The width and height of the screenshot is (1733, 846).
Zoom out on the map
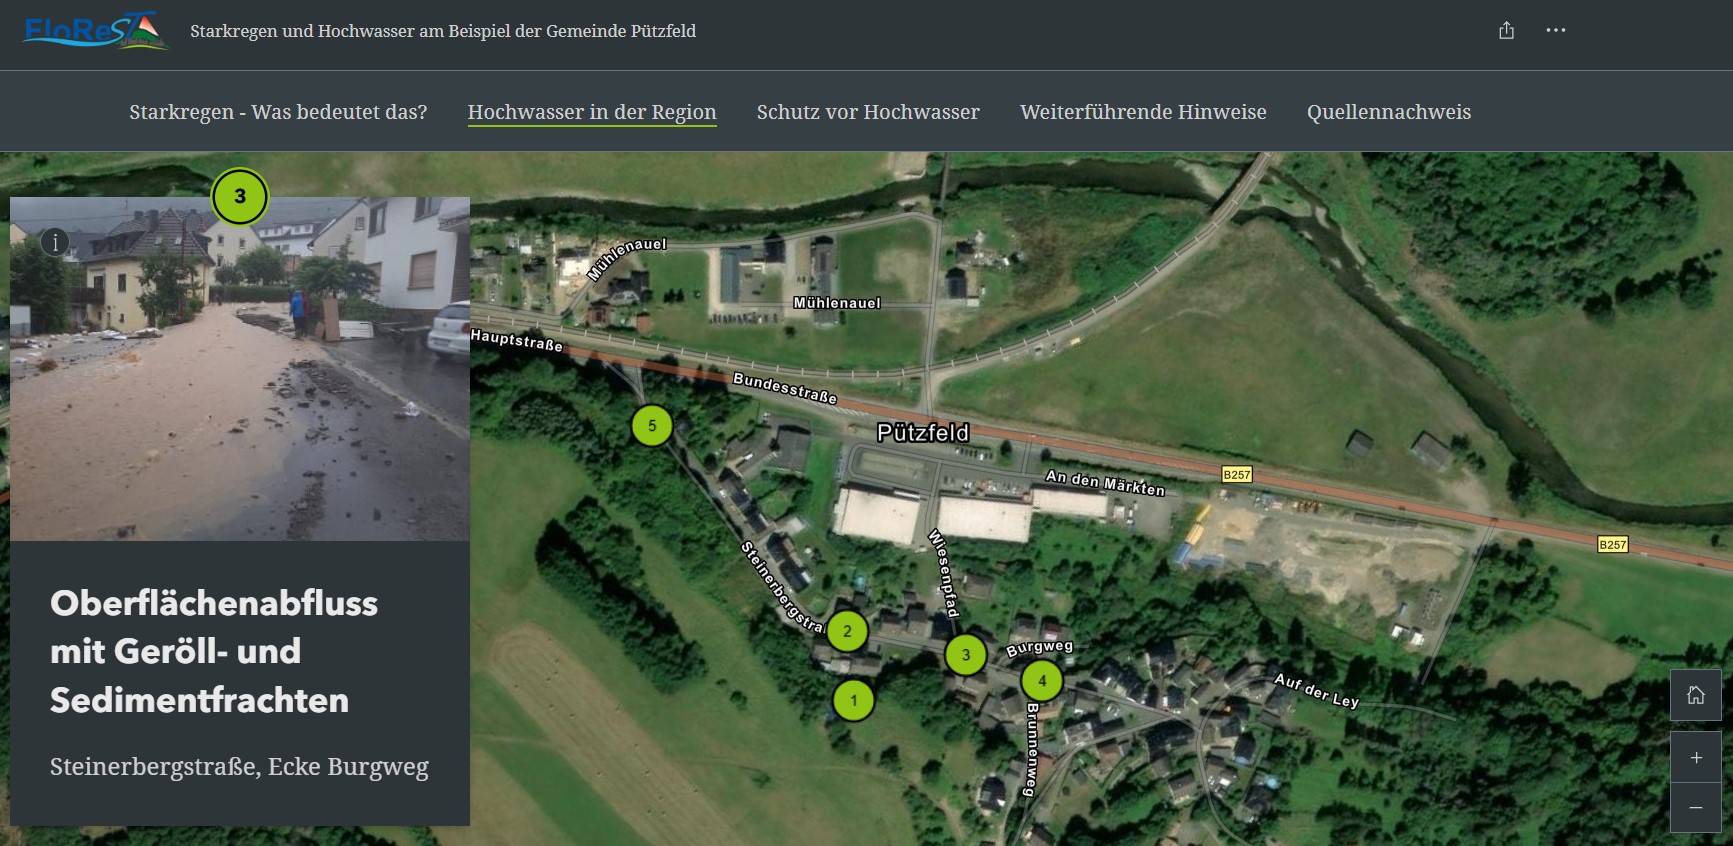click(1695, 807)
